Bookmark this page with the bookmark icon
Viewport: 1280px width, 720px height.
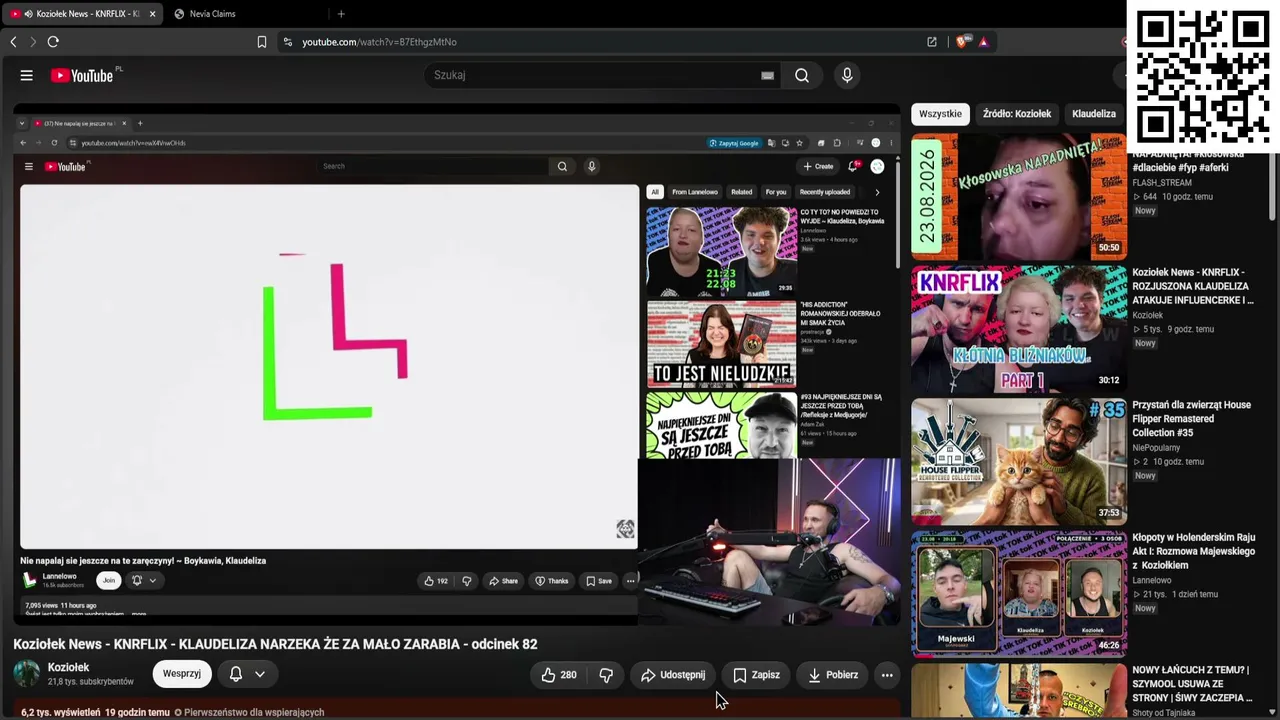262,42
